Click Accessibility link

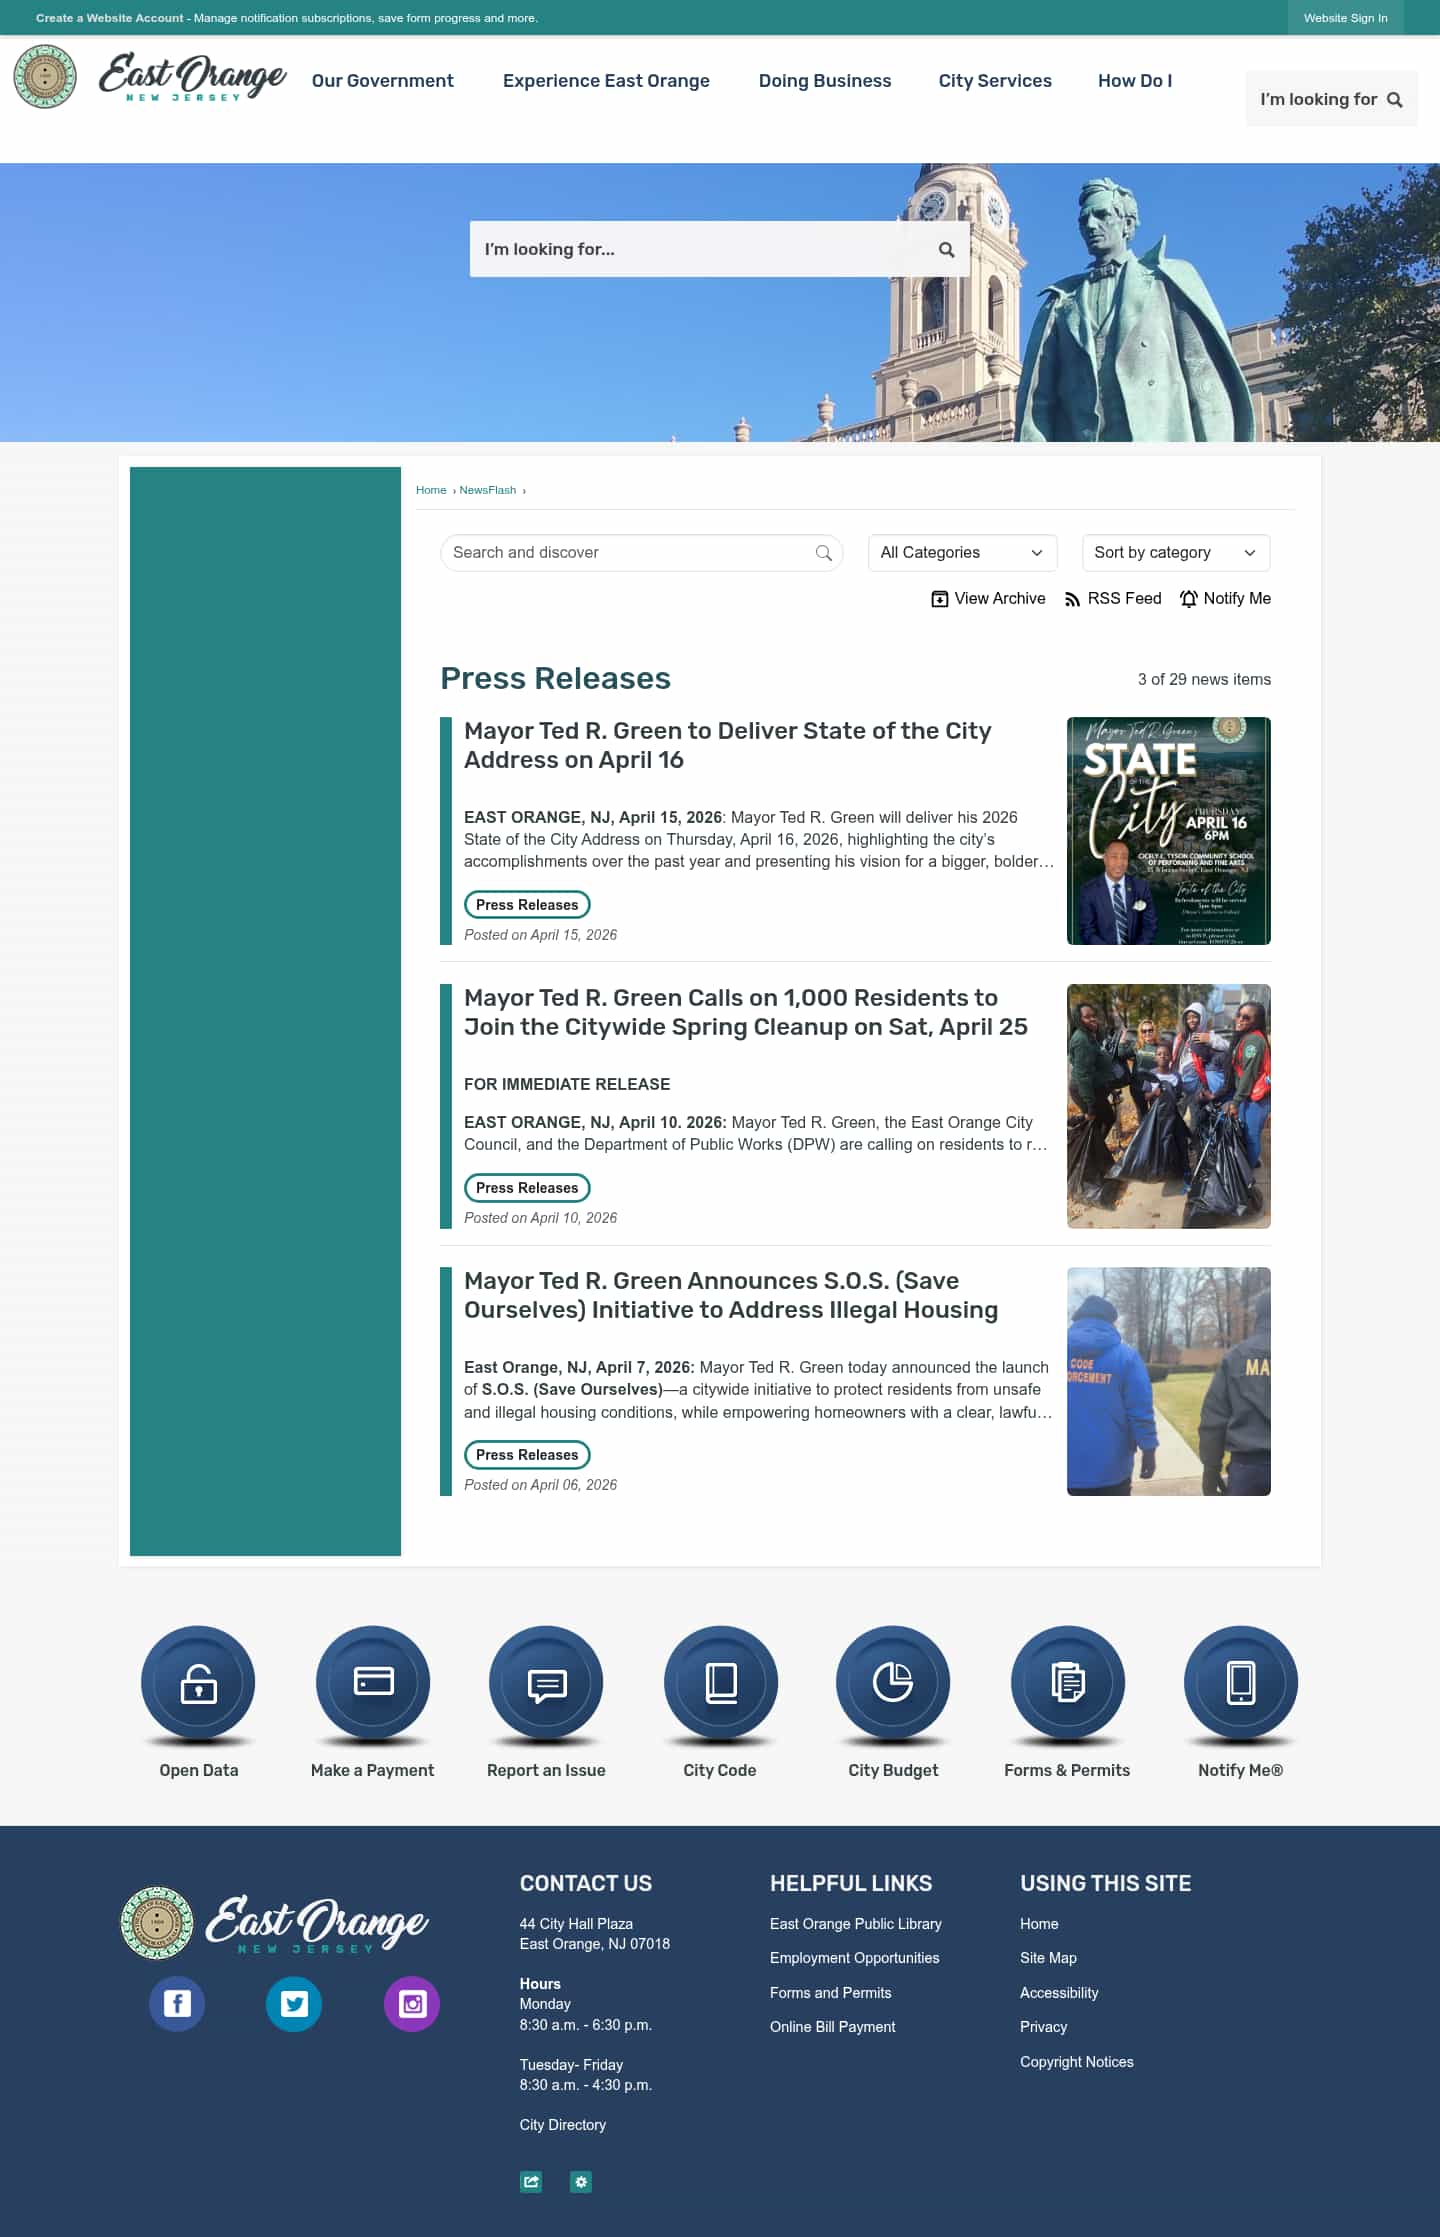point(1059,1992)
